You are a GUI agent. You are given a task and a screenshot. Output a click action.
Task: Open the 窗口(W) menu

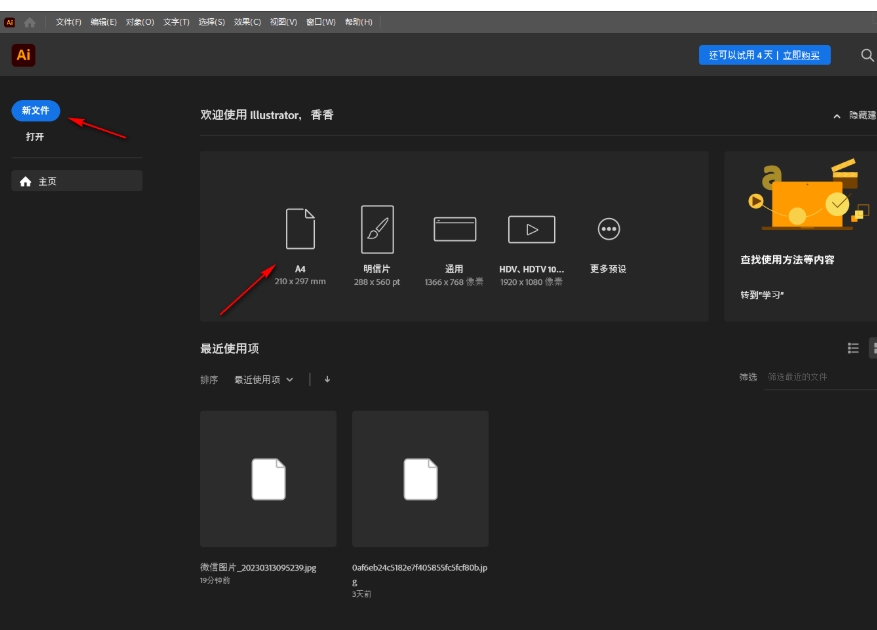click(321, 22)
